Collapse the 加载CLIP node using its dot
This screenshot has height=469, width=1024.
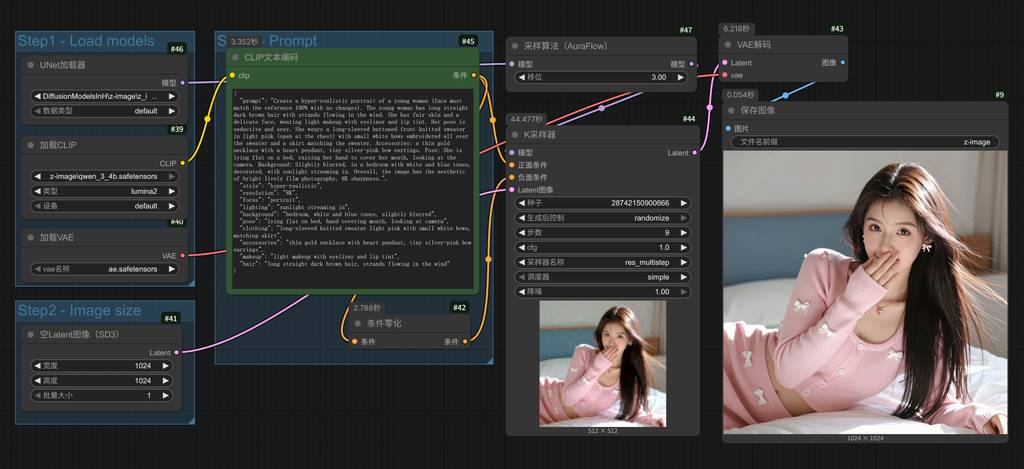tap(30, 144)
